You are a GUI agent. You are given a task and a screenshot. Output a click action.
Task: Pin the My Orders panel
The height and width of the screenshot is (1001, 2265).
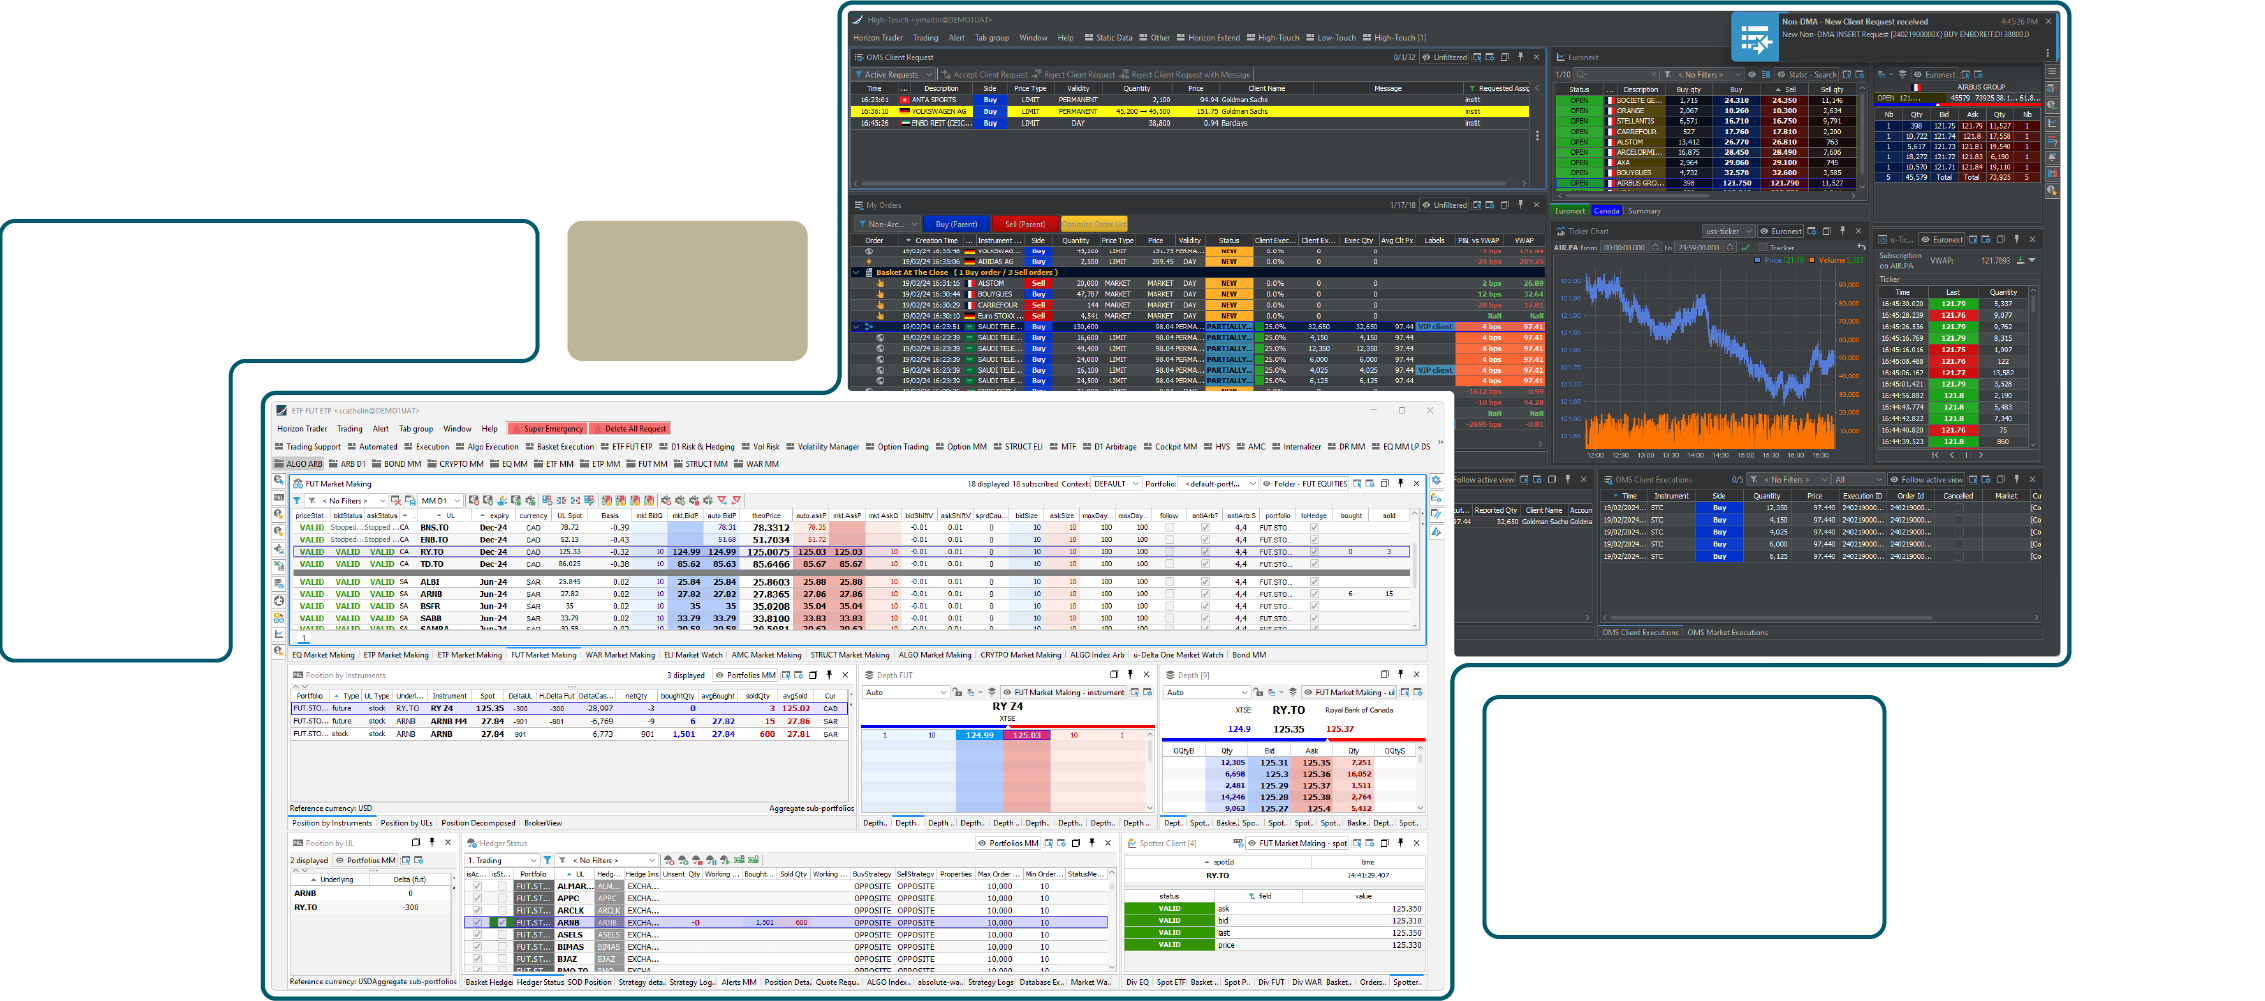pos(1521,204)
